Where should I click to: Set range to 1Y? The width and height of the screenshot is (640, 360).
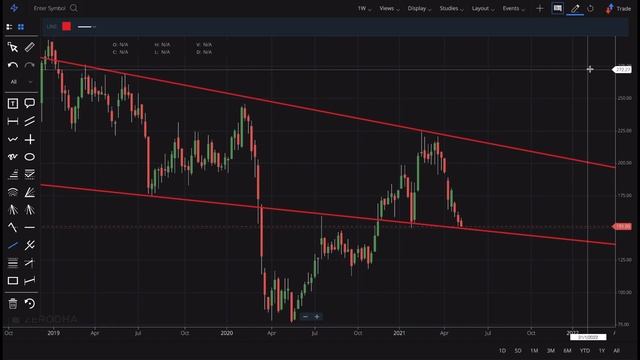[x=602, y=351]
